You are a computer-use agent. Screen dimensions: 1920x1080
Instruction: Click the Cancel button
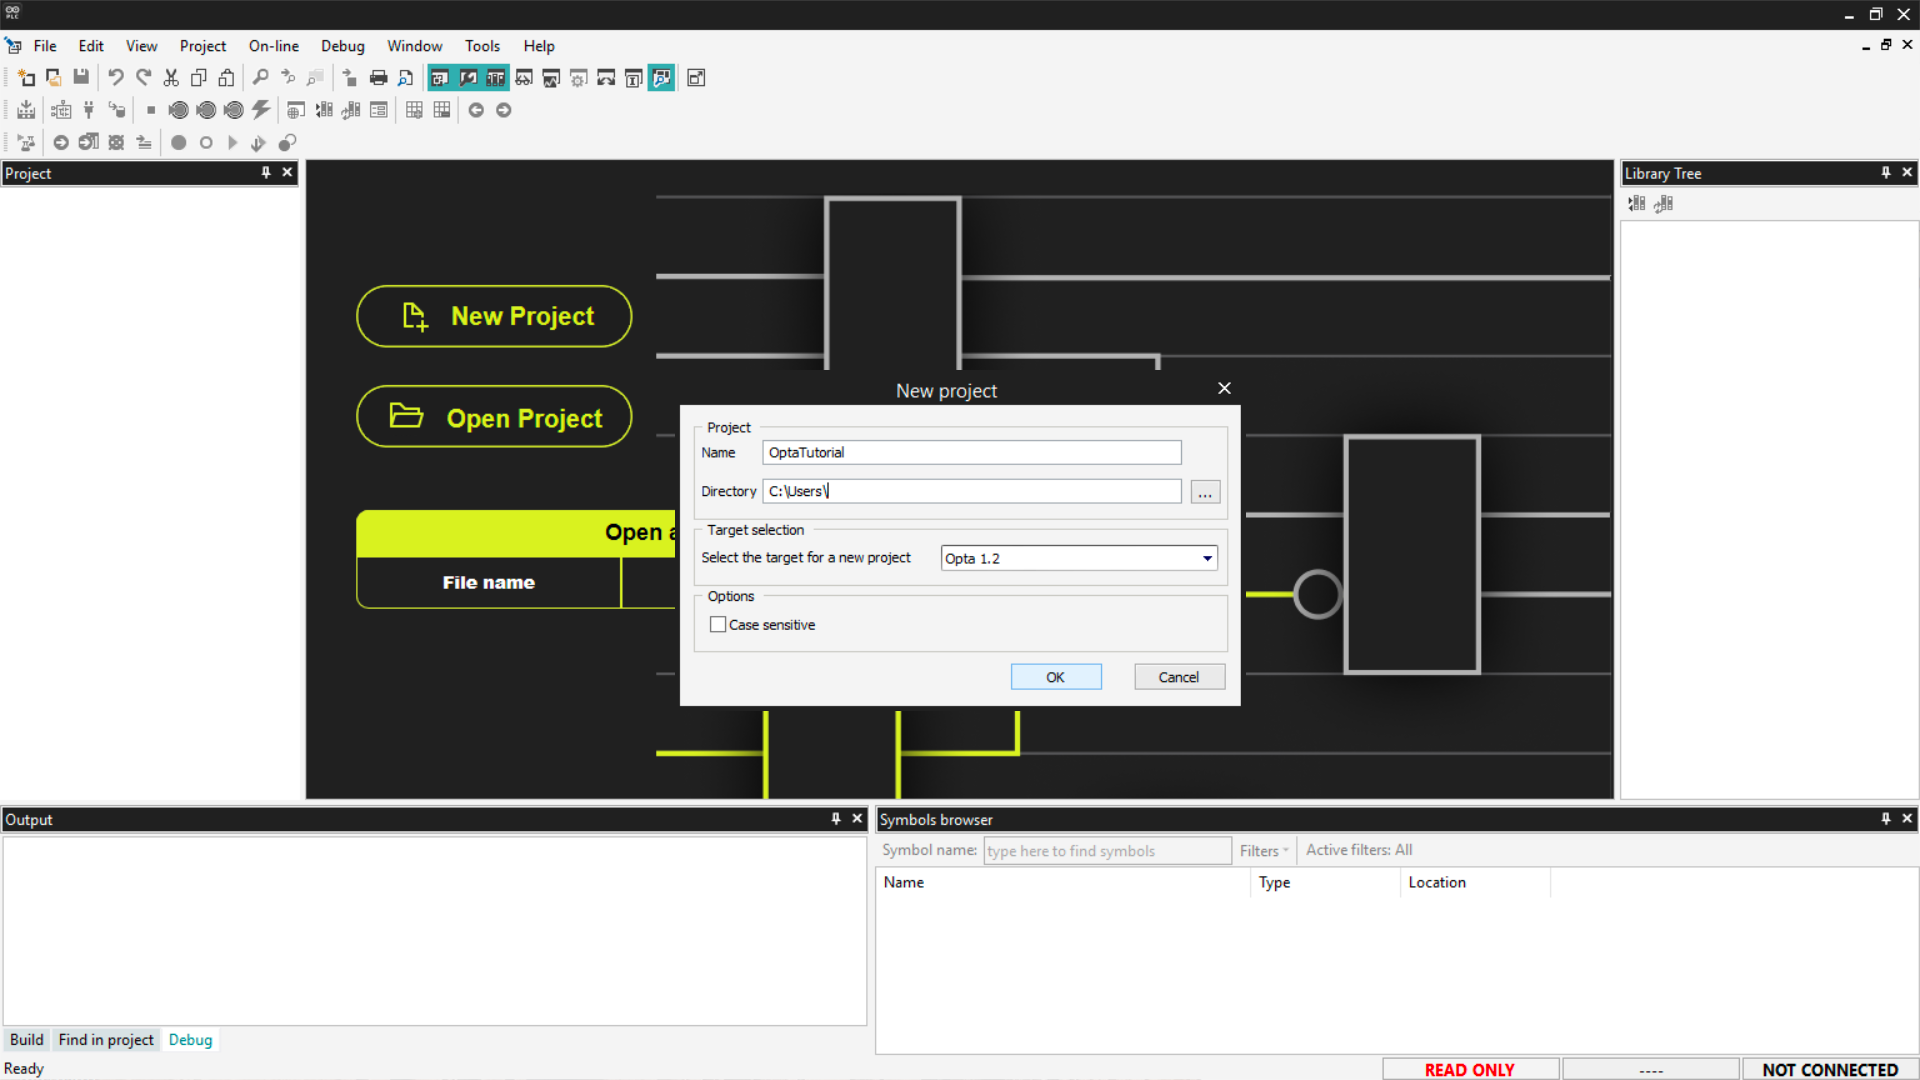(x=1178, y=677)
